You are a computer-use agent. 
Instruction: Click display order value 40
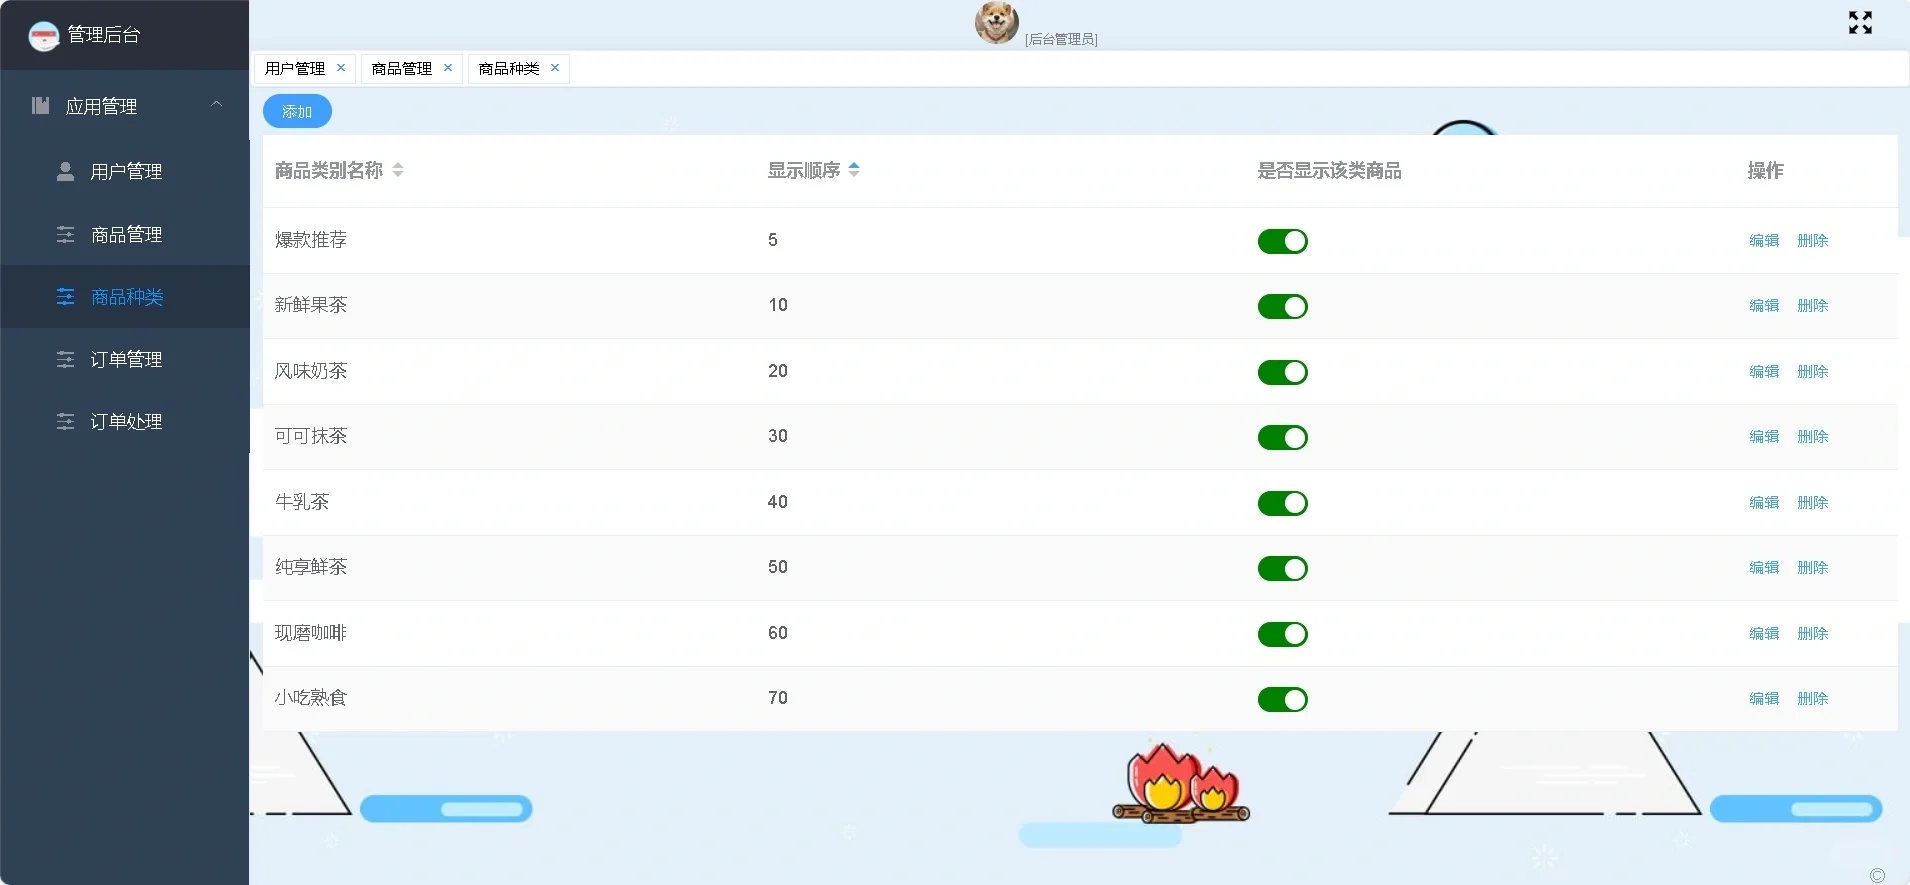tap(778, 502)
